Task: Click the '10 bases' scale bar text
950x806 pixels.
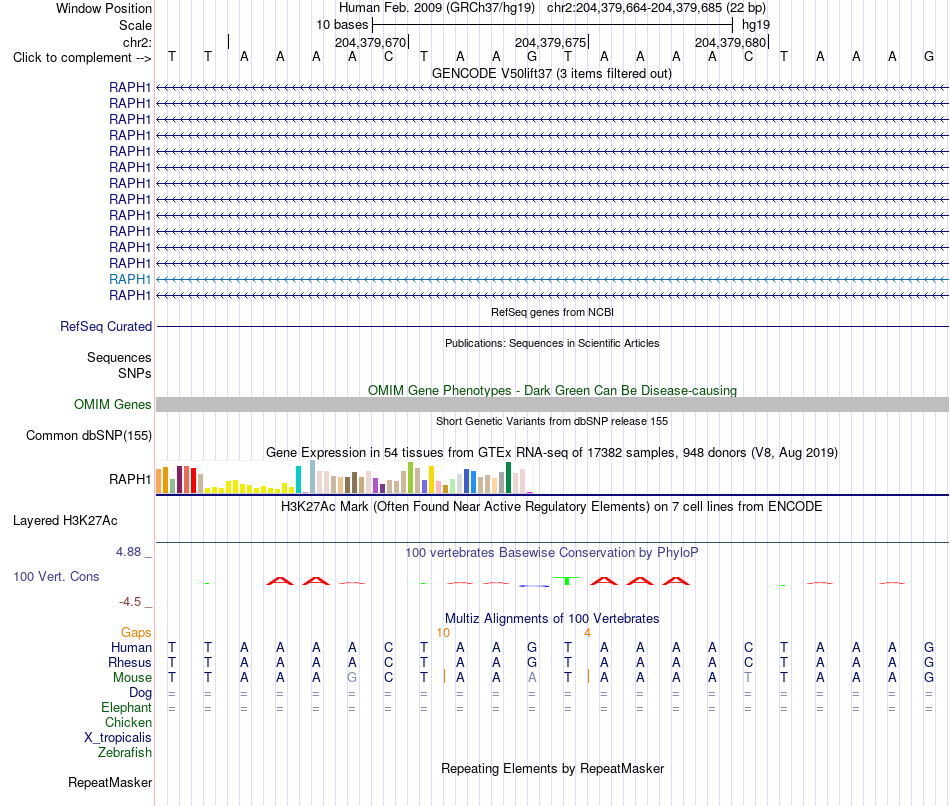Action: pos(342,25)
